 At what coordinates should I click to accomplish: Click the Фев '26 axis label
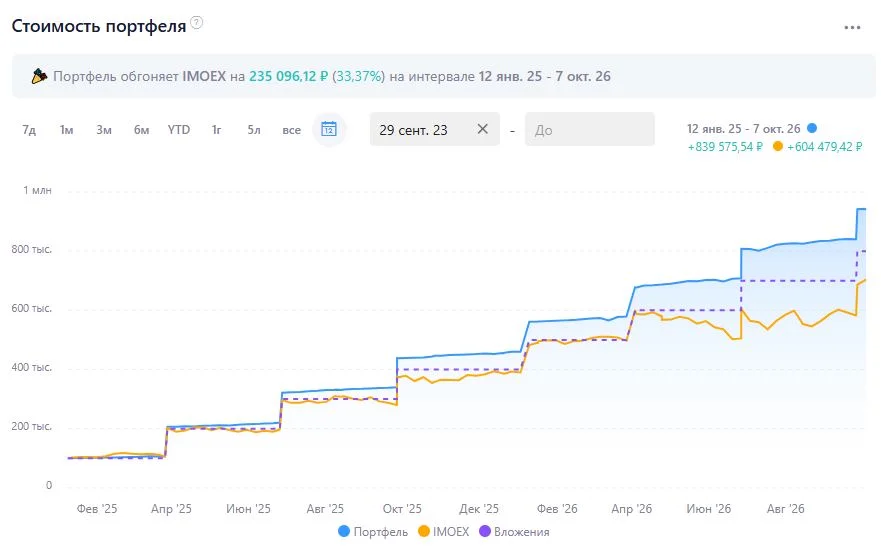coord(557,509)
